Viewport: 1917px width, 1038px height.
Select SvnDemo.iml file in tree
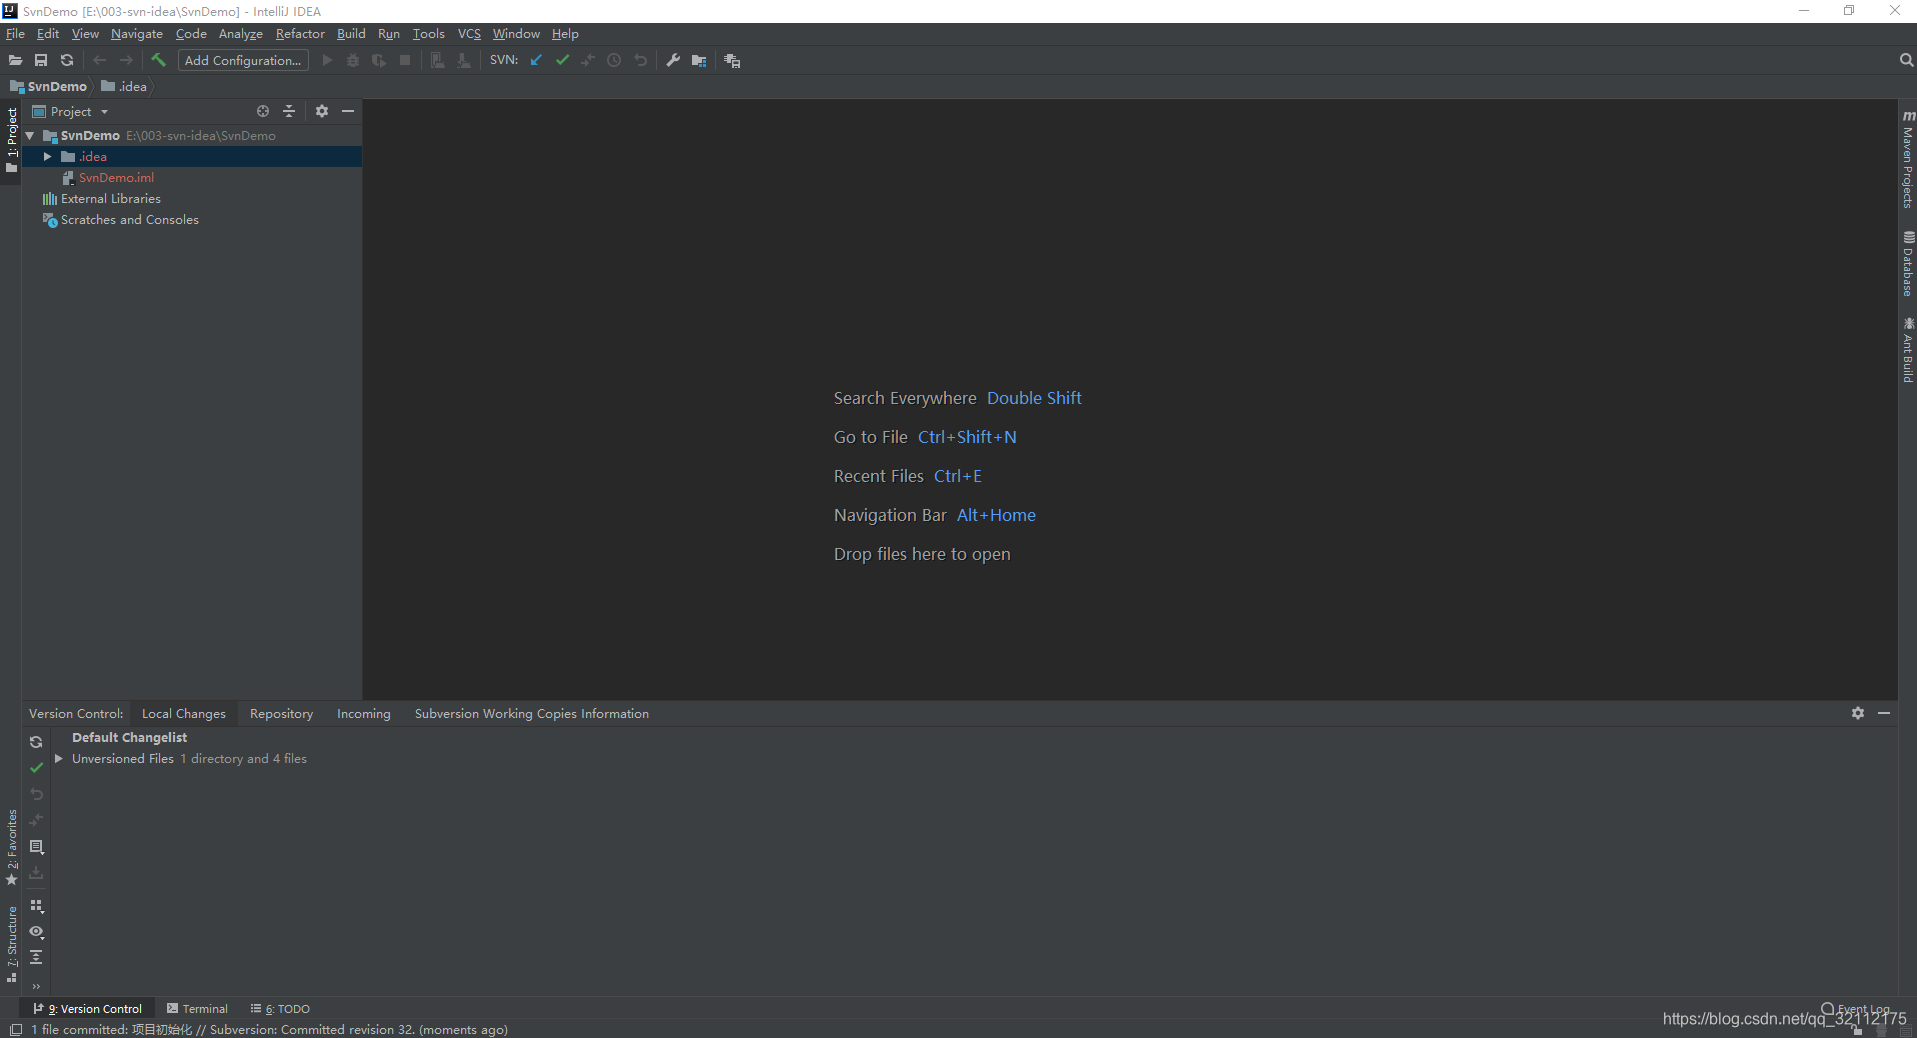pyautogui.click(x=116, y=177)
